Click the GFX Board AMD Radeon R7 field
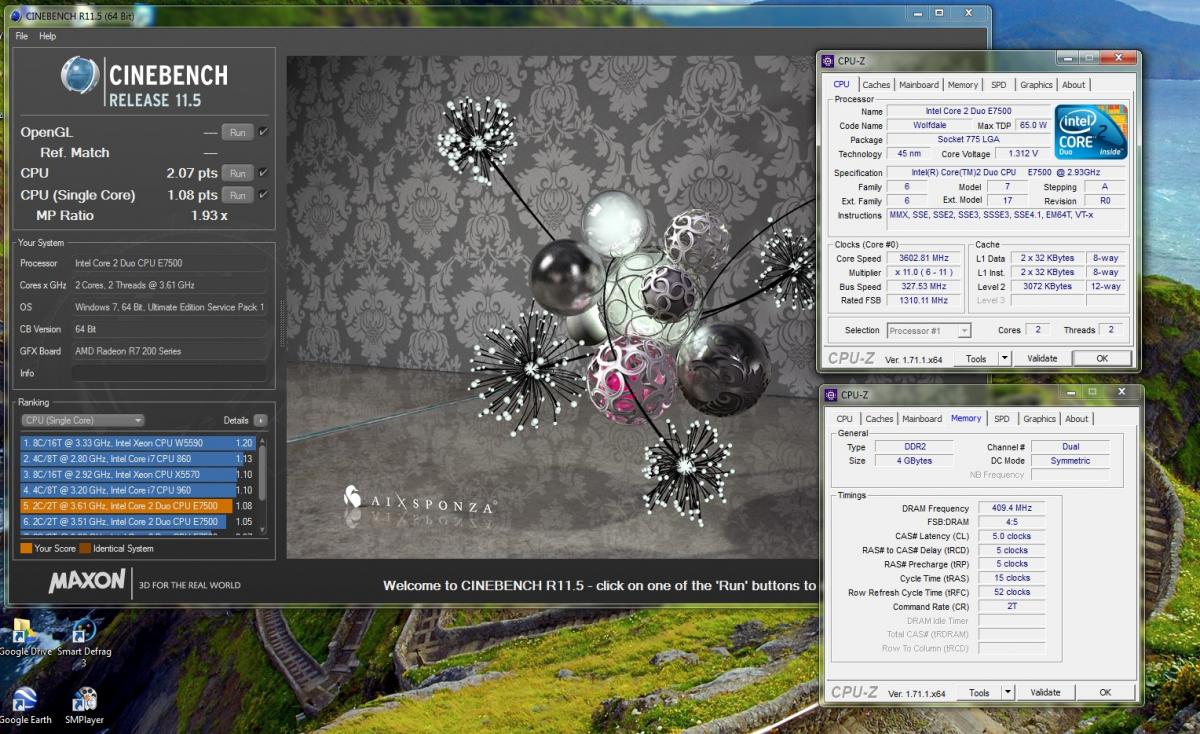This screenshot has height=734, width=1200. tap(169, 351)
